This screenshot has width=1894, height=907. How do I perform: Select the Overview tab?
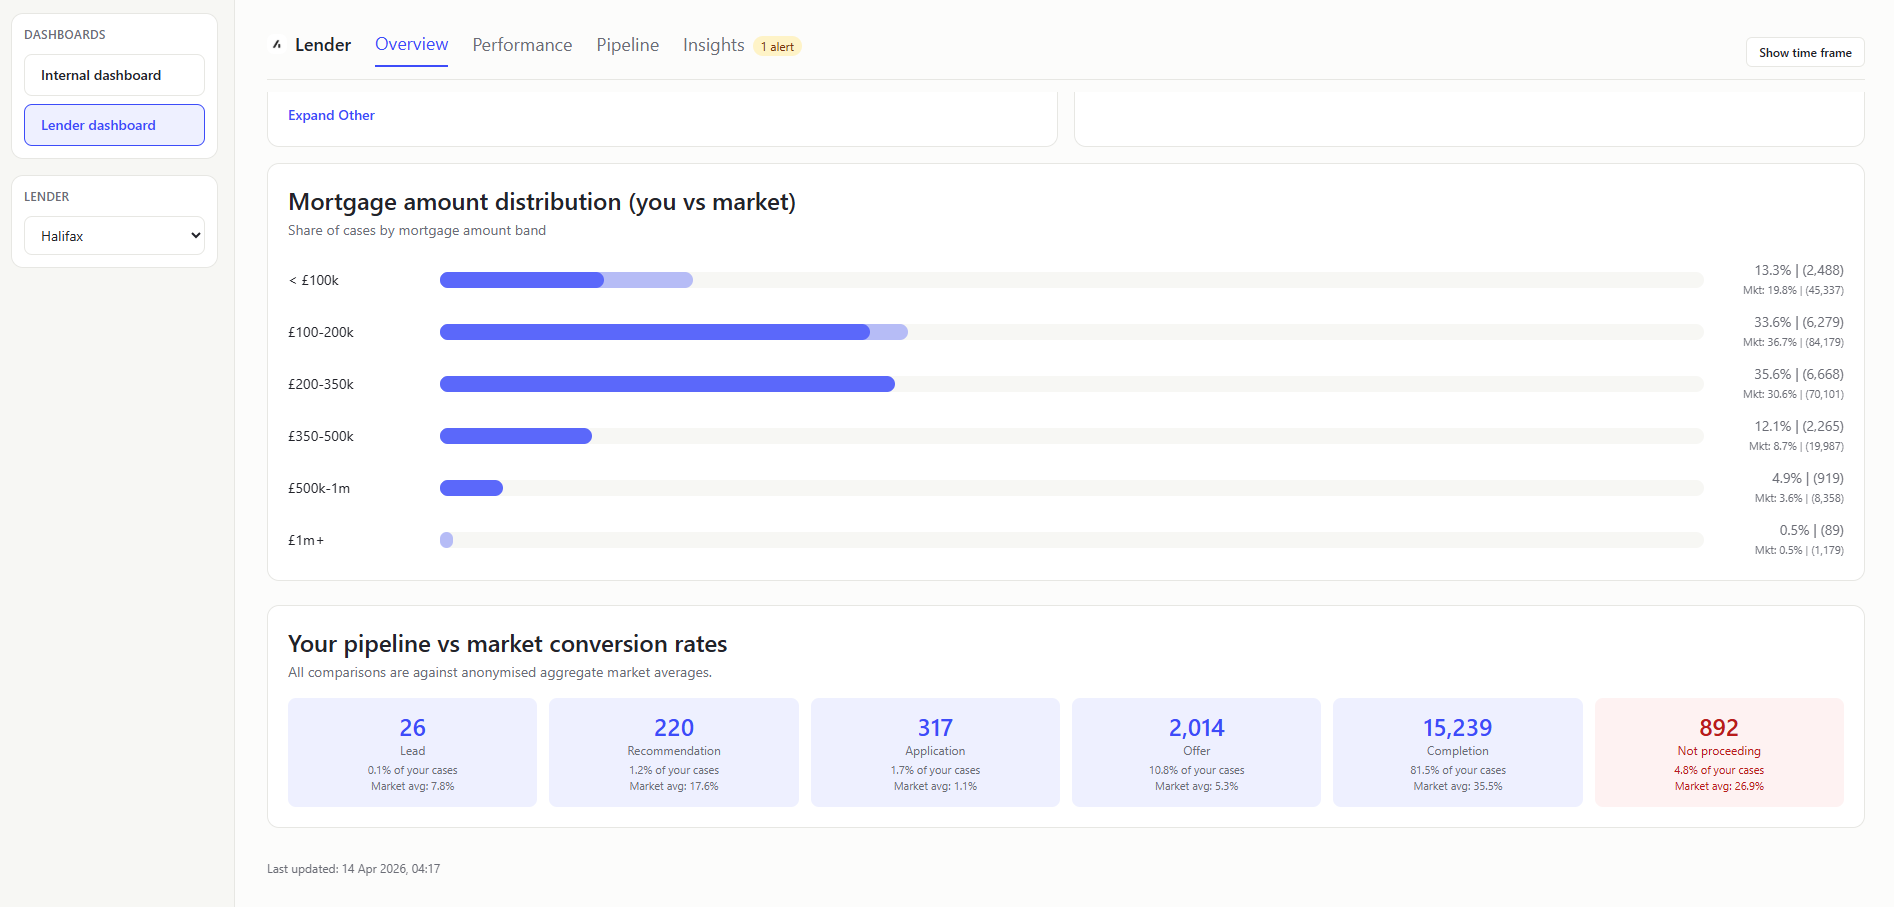coord(411,44)
